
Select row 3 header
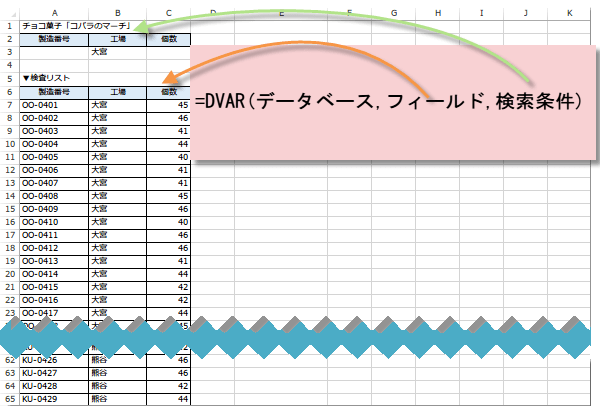point(10,52)
